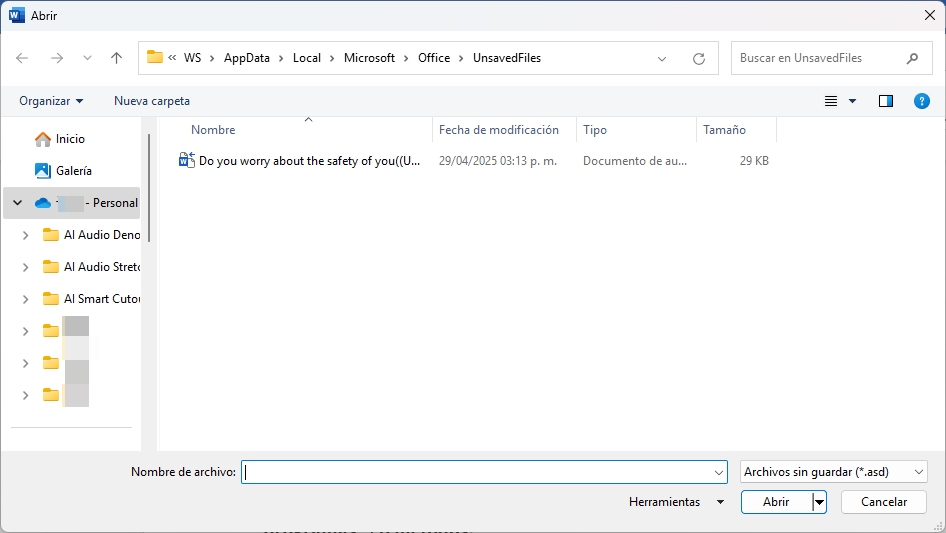Go forward with the right arrow
This screenshot has height=533, width=946.
[57, 58]
